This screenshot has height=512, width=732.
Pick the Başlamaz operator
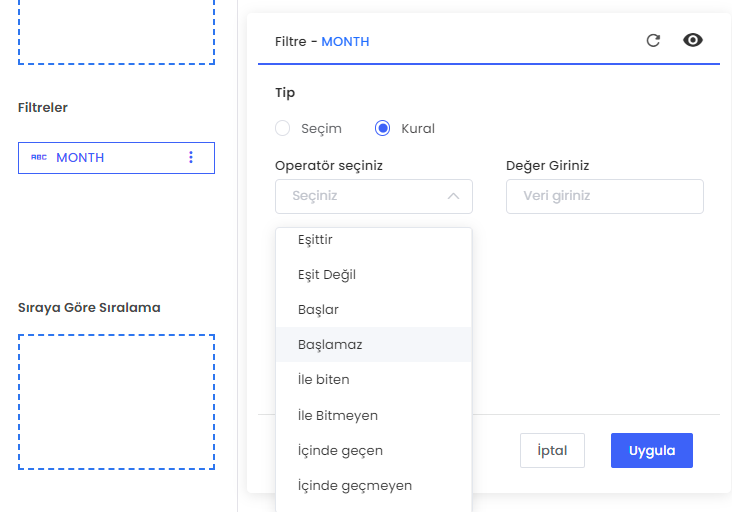coord(330,345)
